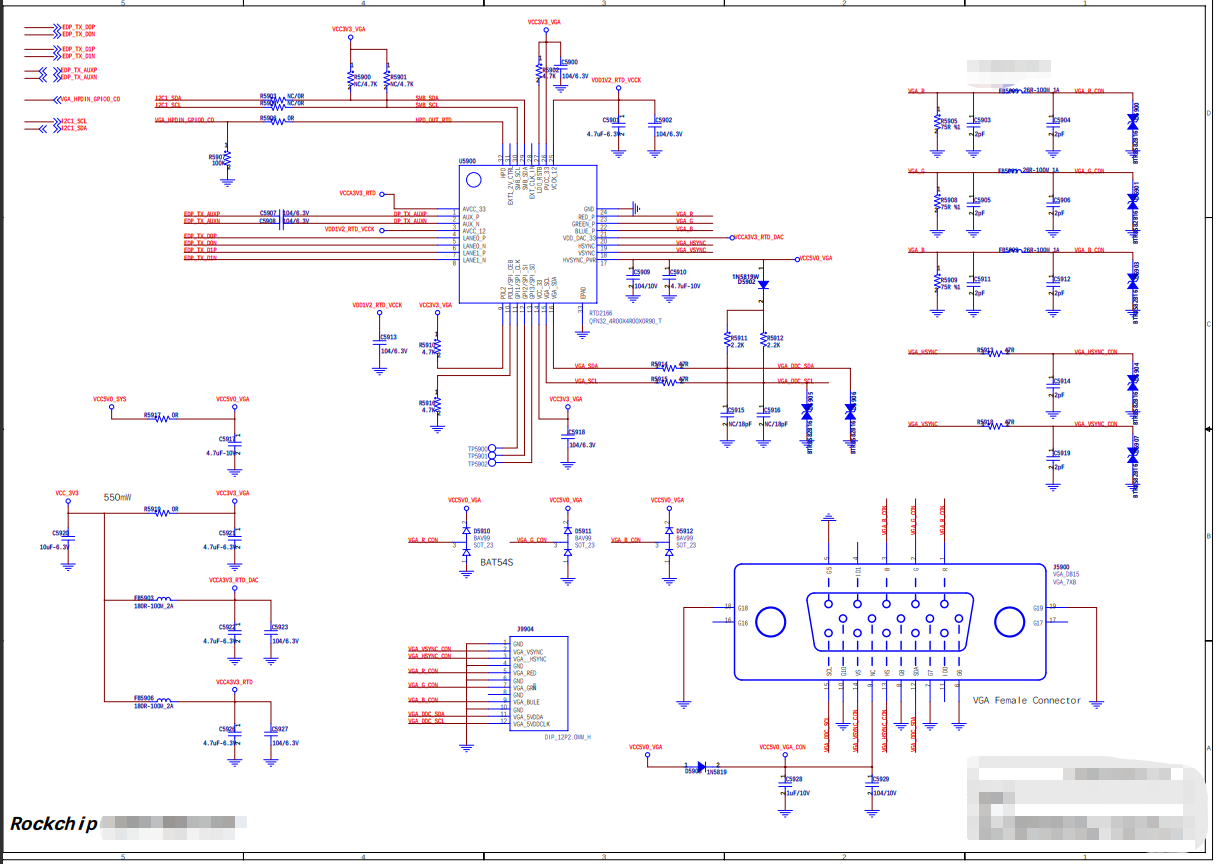Select the D5912 BAV99 diode

pyautogui.click(x=669, y=541)
